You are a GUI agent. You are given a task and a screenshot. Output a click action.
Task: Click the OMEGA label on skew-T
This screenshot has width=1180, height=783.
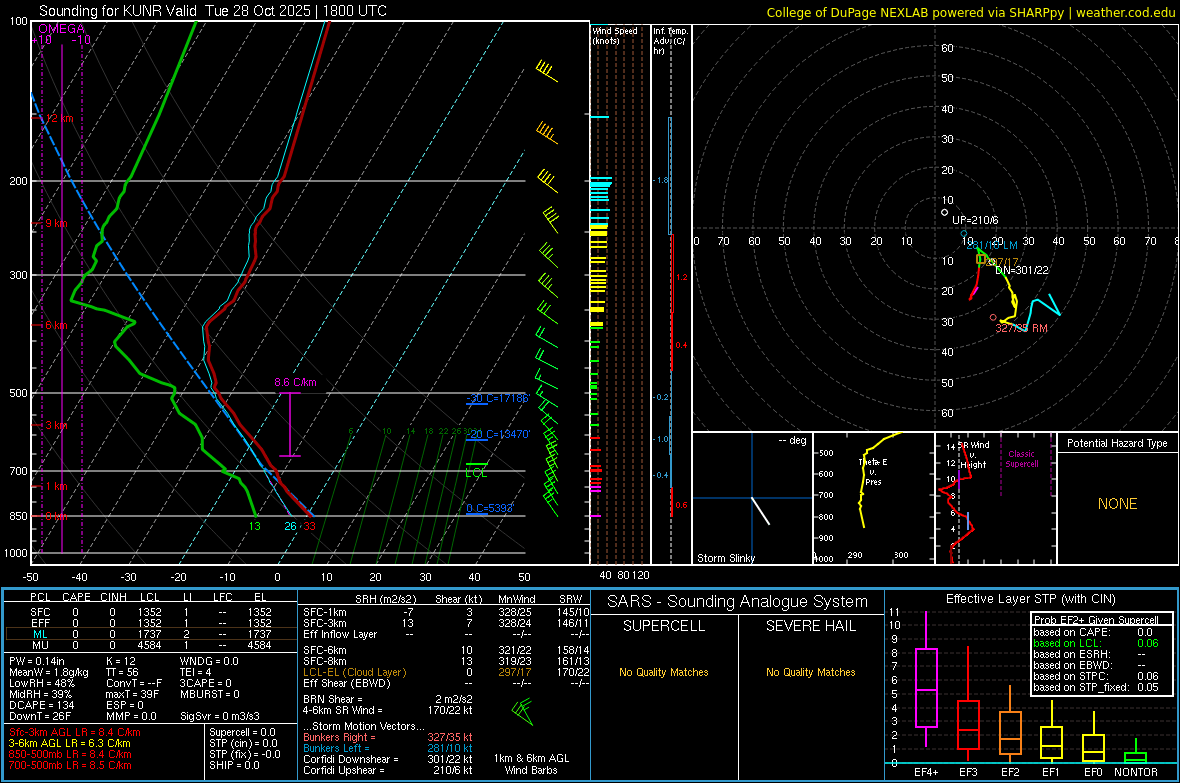pos(62,29)
